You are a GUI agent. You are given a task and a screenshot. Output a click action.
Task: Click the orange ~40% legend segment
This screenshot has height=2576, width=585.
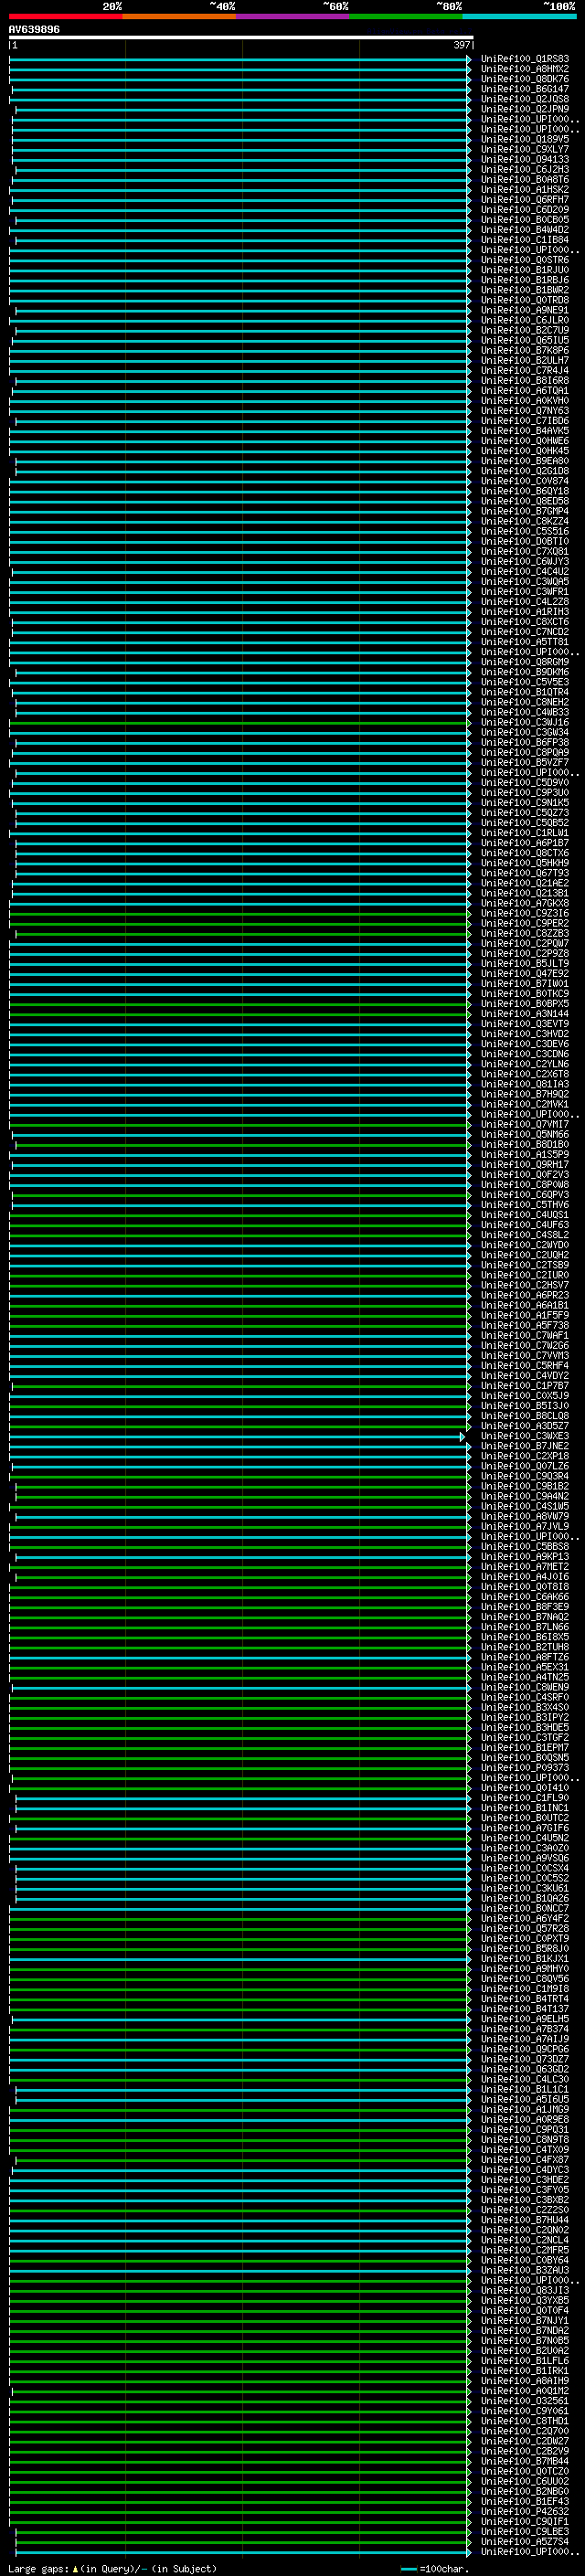coord(178,16)
